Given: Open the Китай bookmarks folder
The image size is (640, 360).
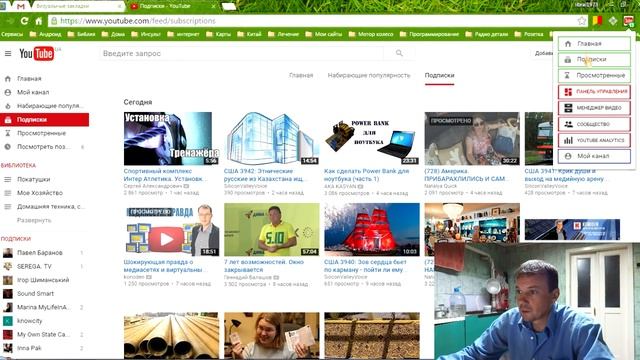Looking at the screenshot, I should [249, 34].
